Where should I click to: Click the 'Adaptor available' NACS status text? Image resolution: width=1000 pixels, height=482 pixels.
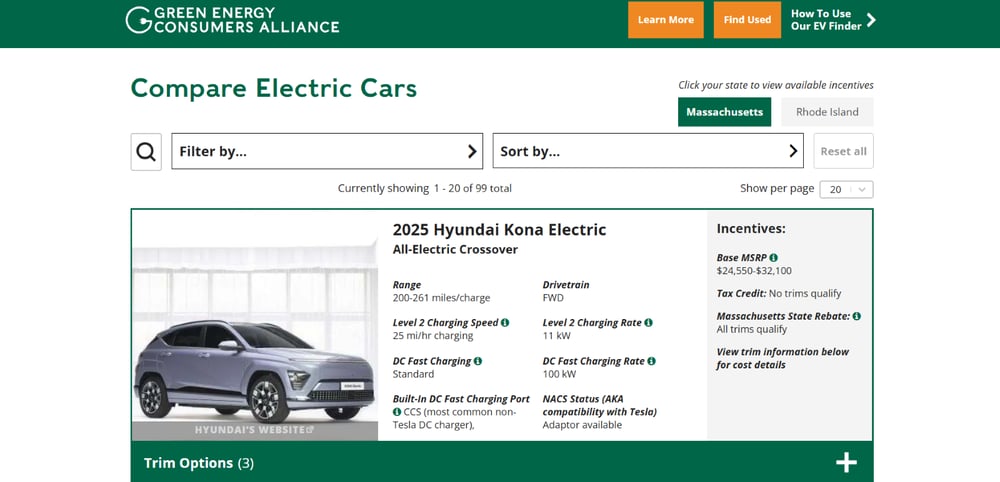click(582, 425)
